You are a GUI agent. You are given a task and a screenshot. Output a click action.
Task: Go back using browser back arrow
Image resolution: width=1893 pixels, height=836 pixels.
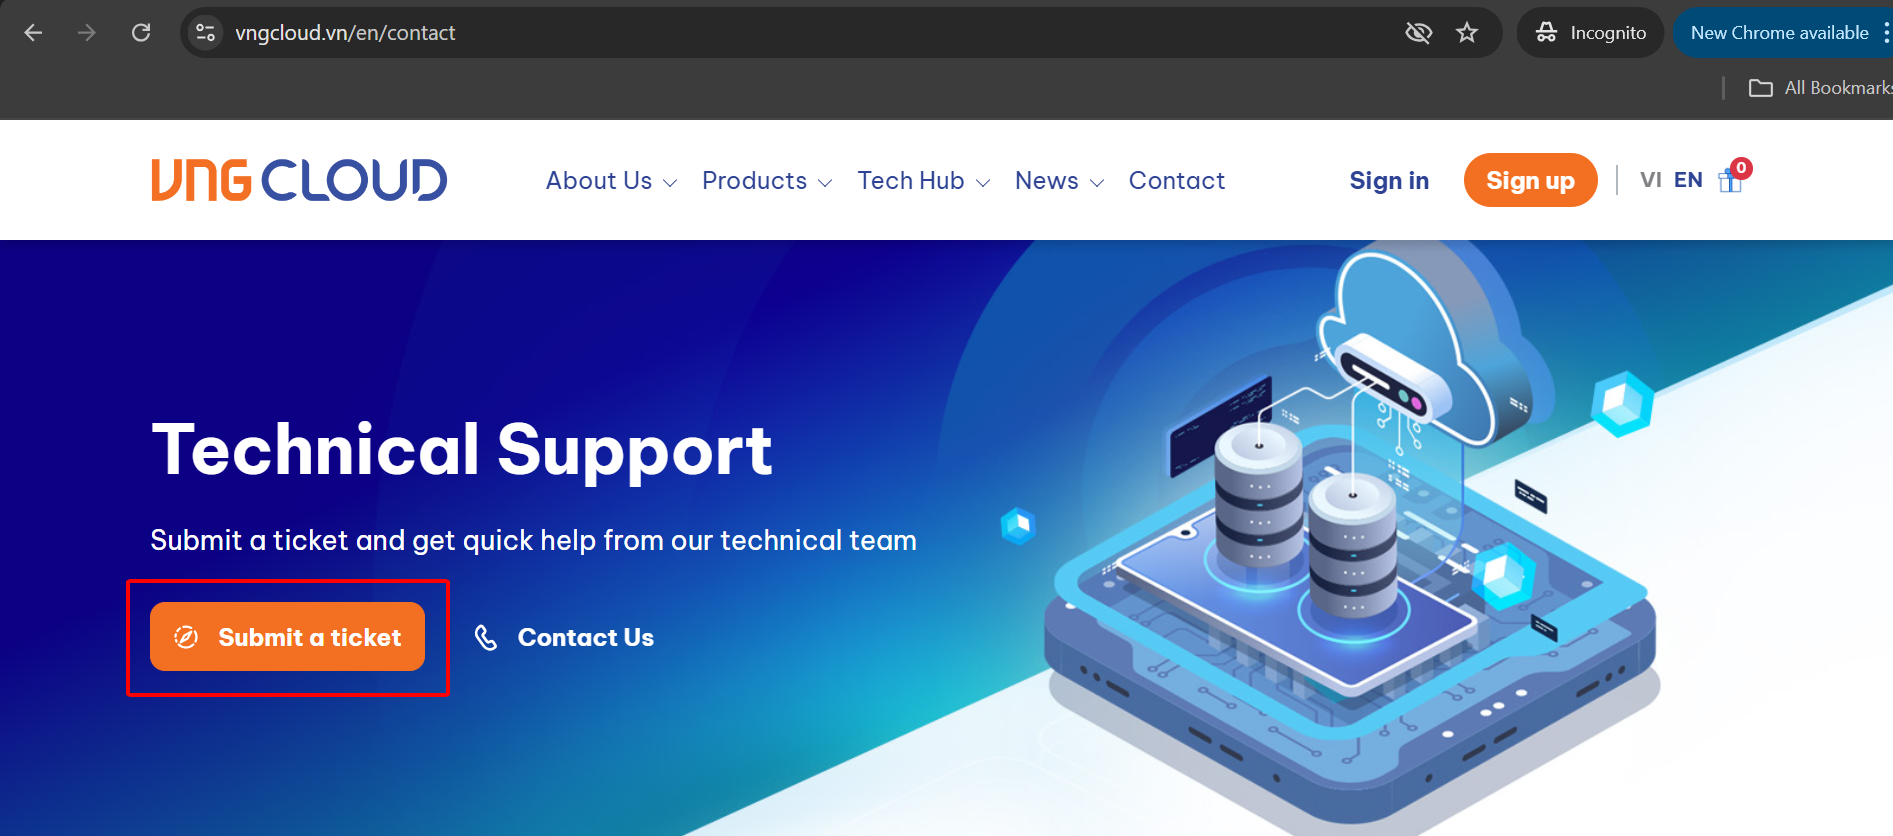click(x=33, y=33)
